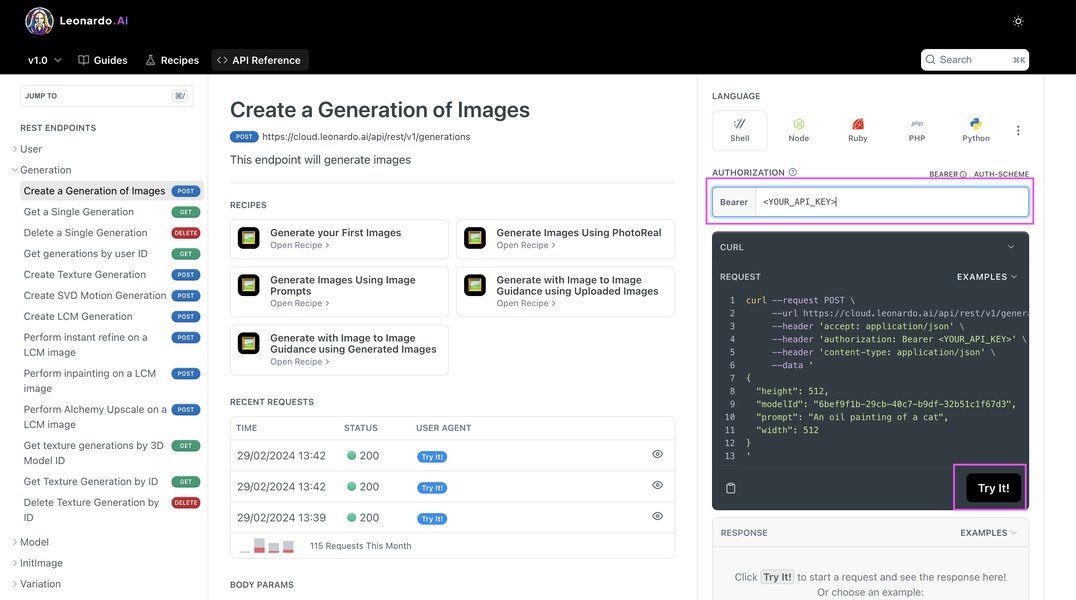Screen dimensions: 1076x600
Task: Copy the curl request to clipboard
Action: (x=731, y=488)
